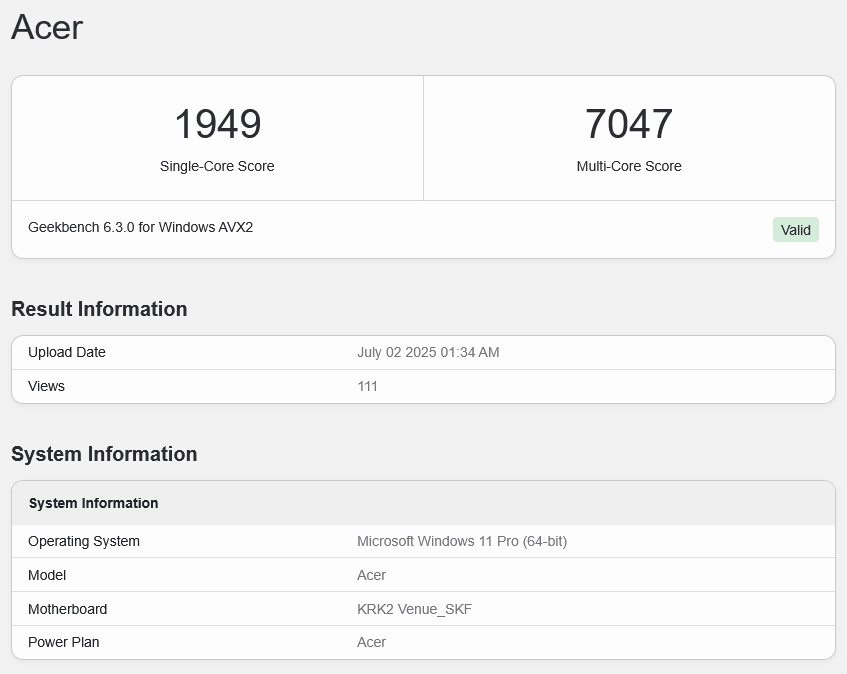Click Microsoft Windows 11 Pro value

tap(463, 541)
